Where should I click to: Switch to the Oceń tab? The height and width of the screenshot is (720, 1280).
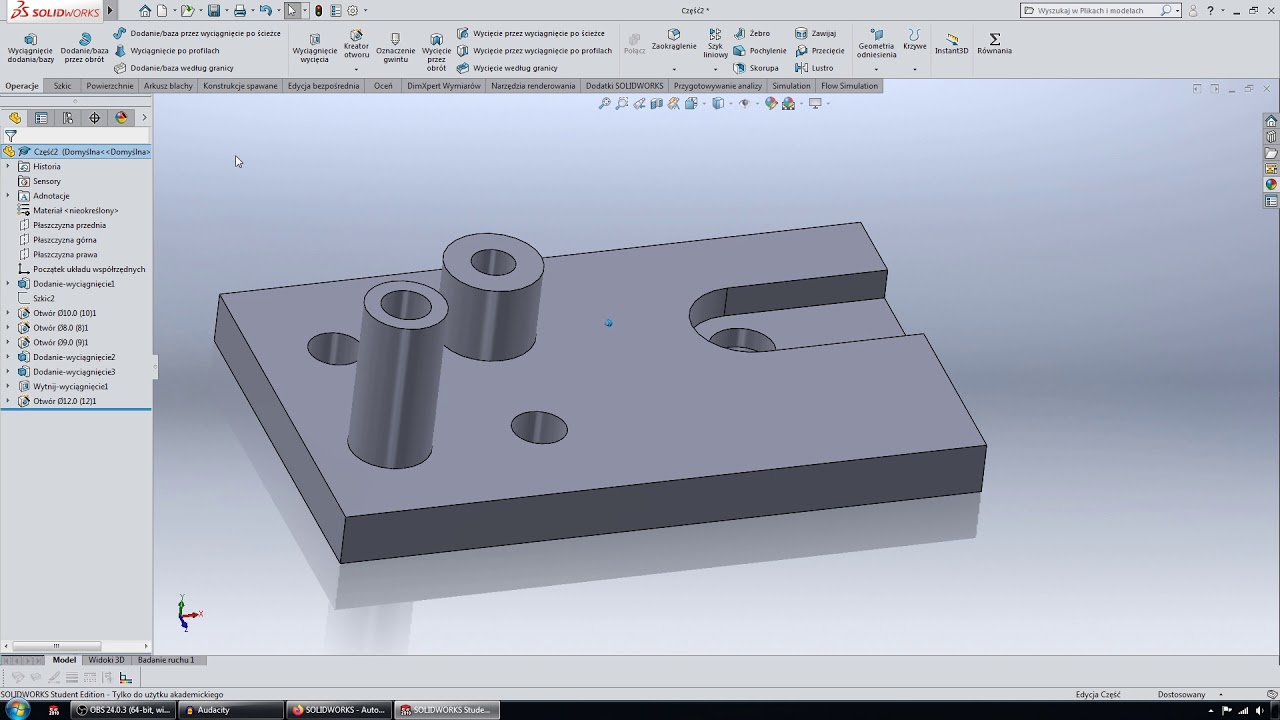point(383,86)
